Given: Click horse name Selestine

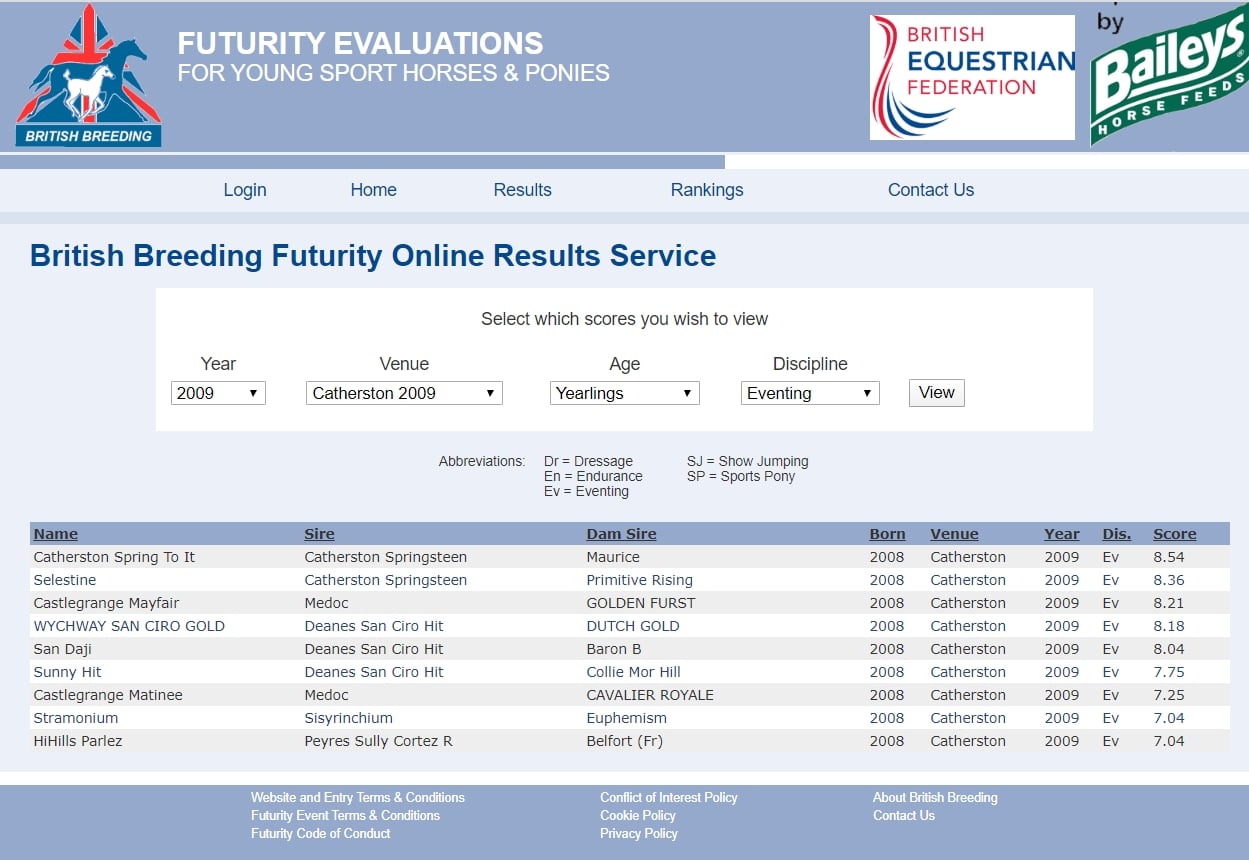Looking at the screenshot, I should coord(65,580).
